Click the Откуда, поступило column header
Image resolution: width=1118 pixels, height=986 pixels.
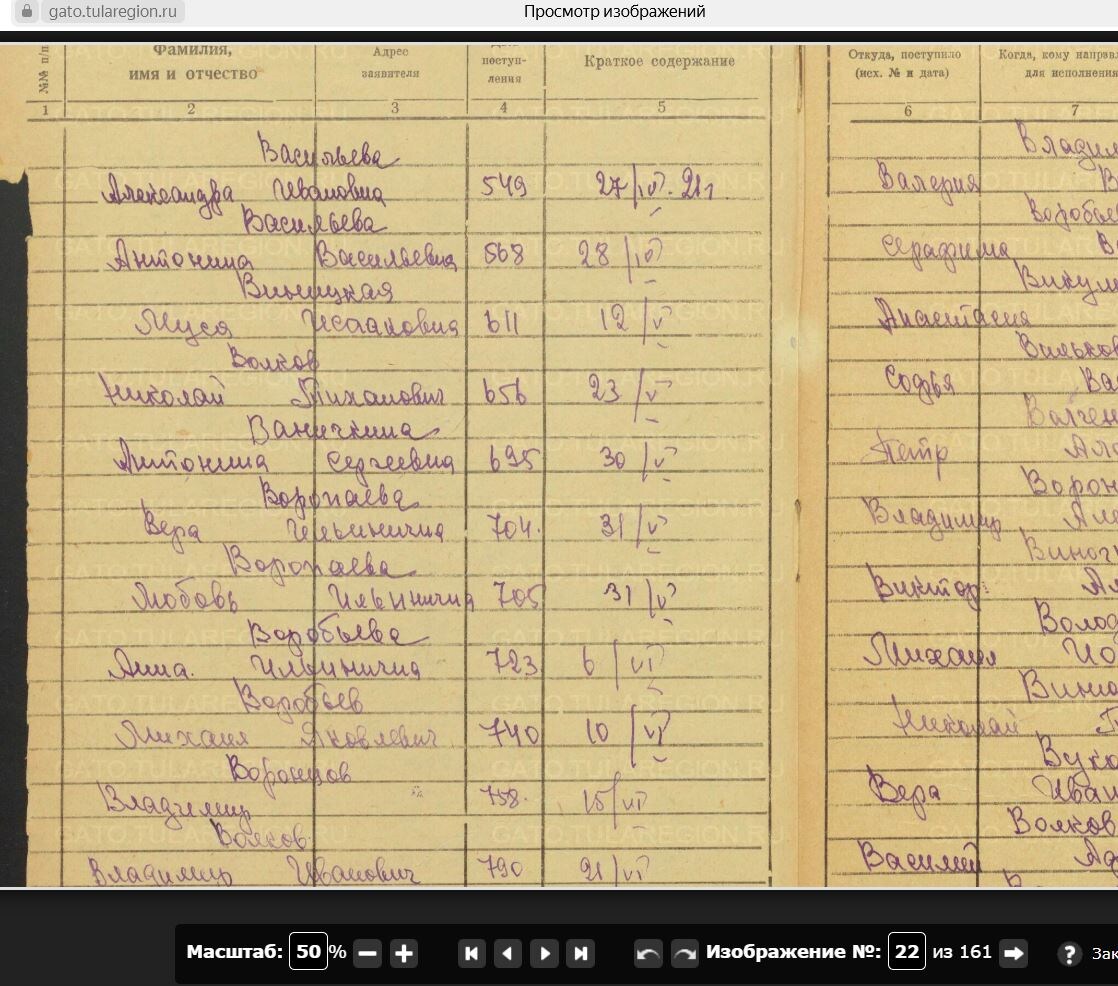[904, 63]
